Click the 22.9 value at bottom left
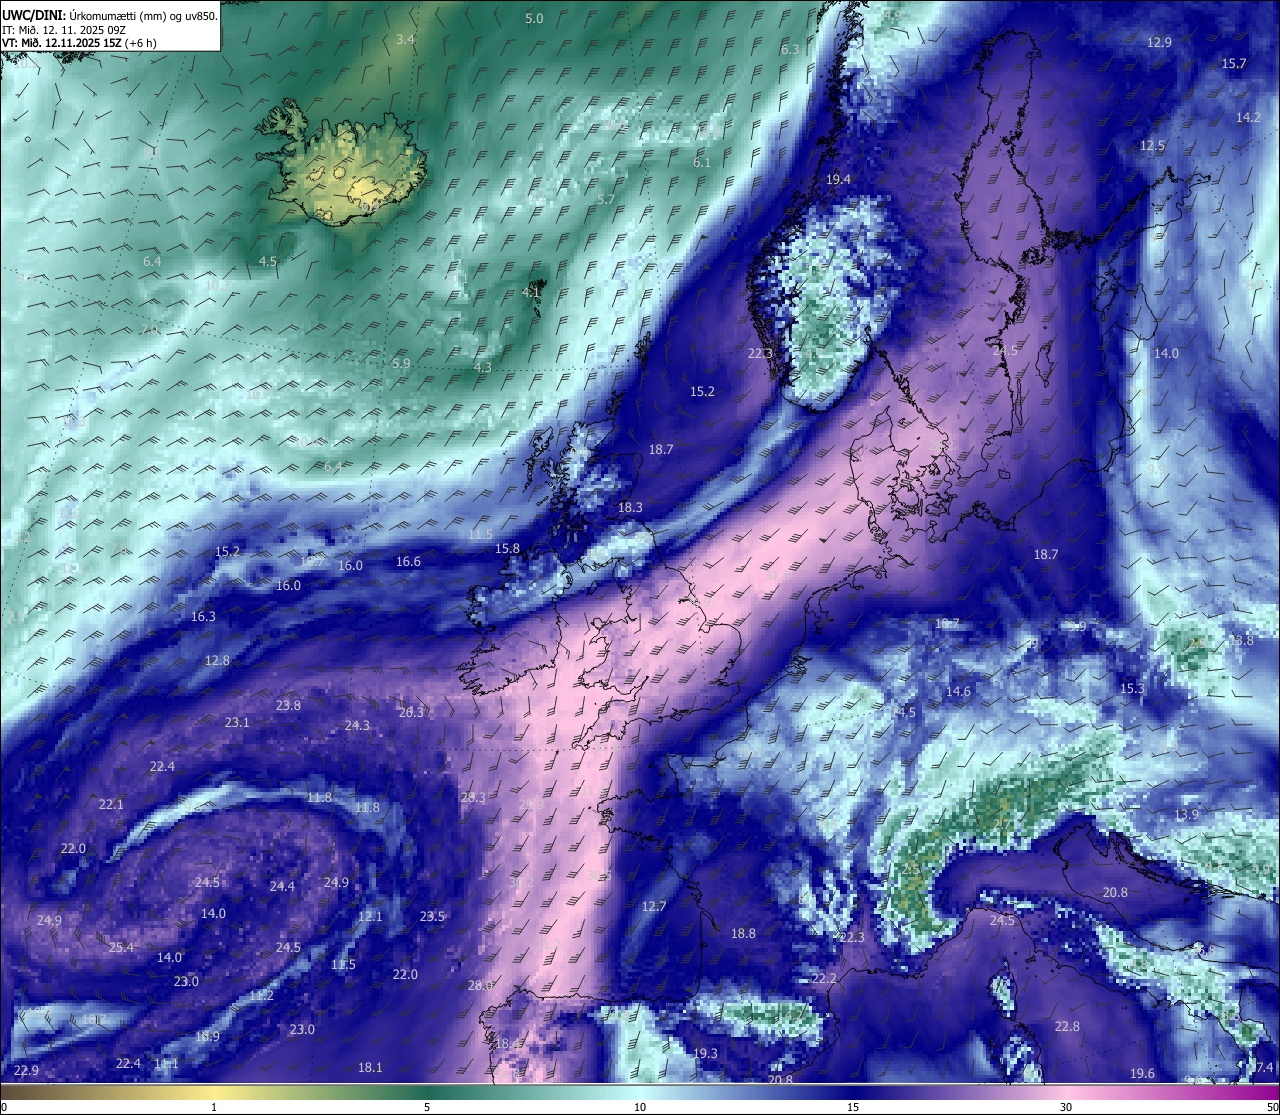The image size is (1280, 1115). (26, 1071)
